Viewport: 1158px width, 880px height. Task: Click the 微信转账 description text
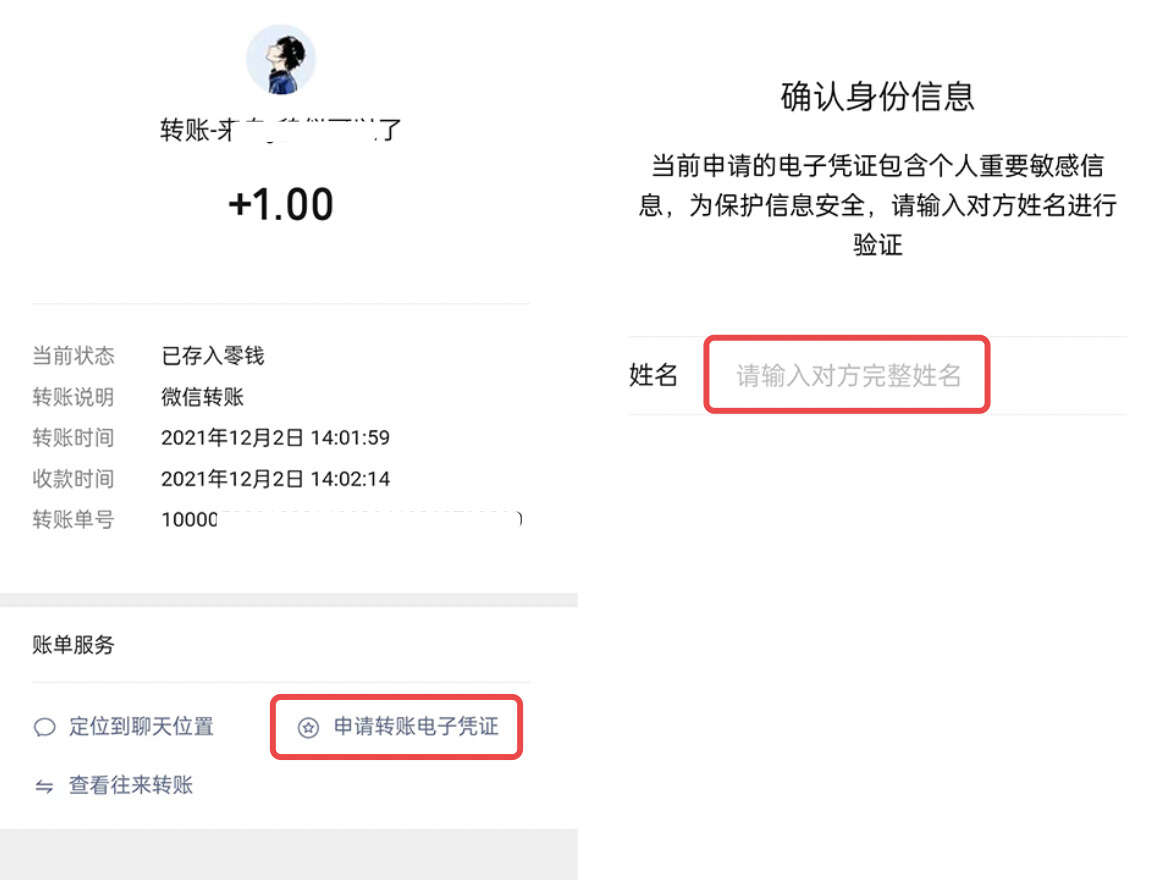tap(202, 397)
